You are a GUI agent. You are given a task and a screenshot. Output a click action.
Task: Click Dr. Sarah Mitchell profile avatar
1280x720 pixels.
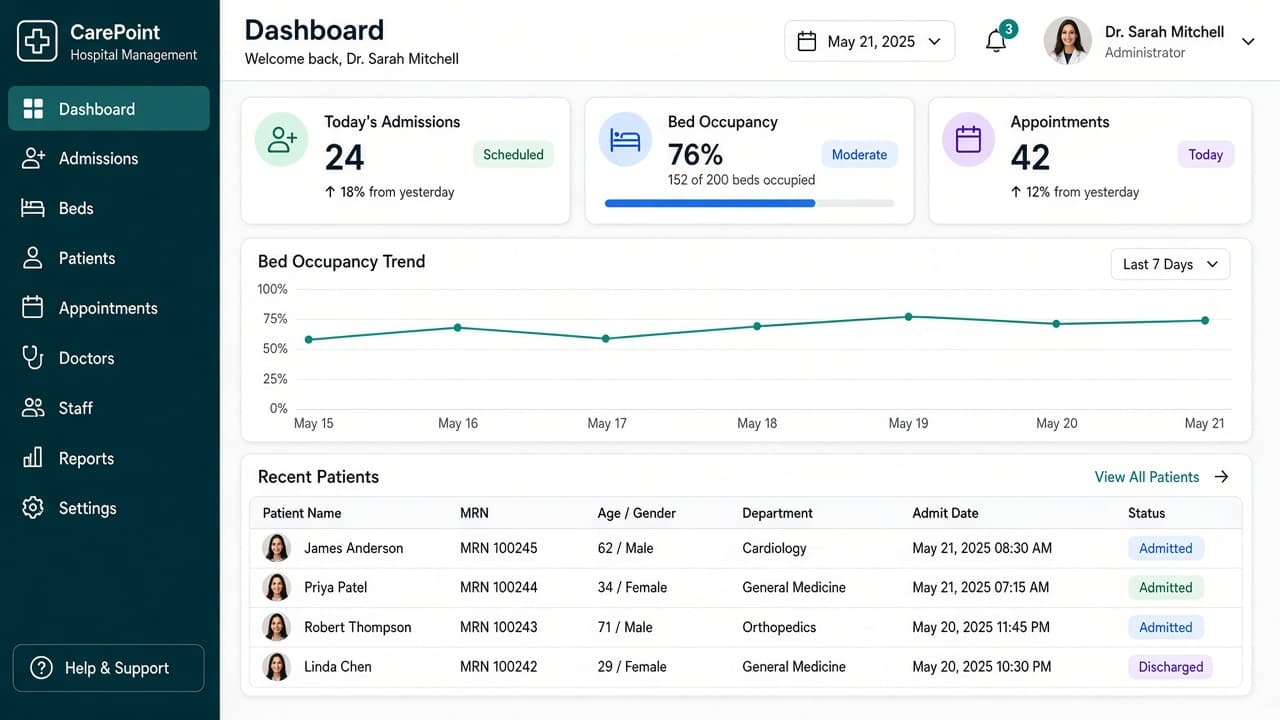coord(1067,41)
